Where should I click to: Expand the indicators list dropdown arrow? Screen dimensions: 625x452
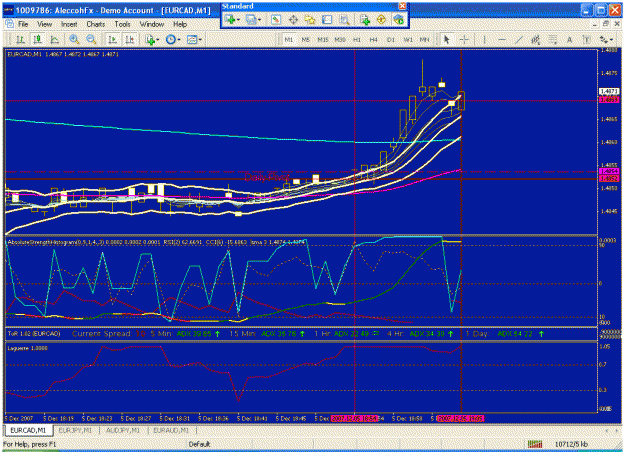coord(158,40)
